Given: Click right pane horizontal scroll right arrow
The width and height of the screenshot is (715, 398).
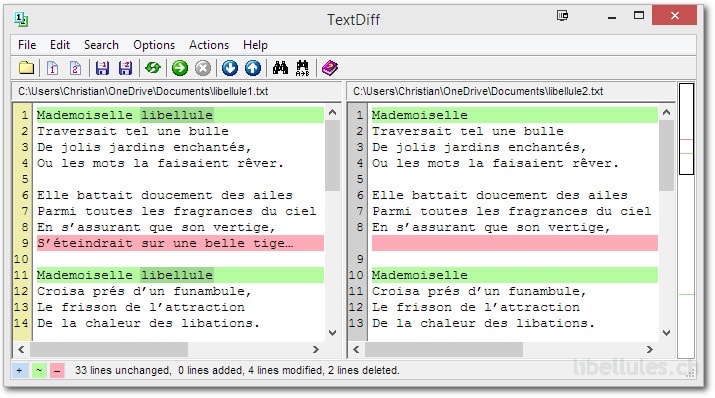Looking at the screenshot, I should click(x=650, y=349).
